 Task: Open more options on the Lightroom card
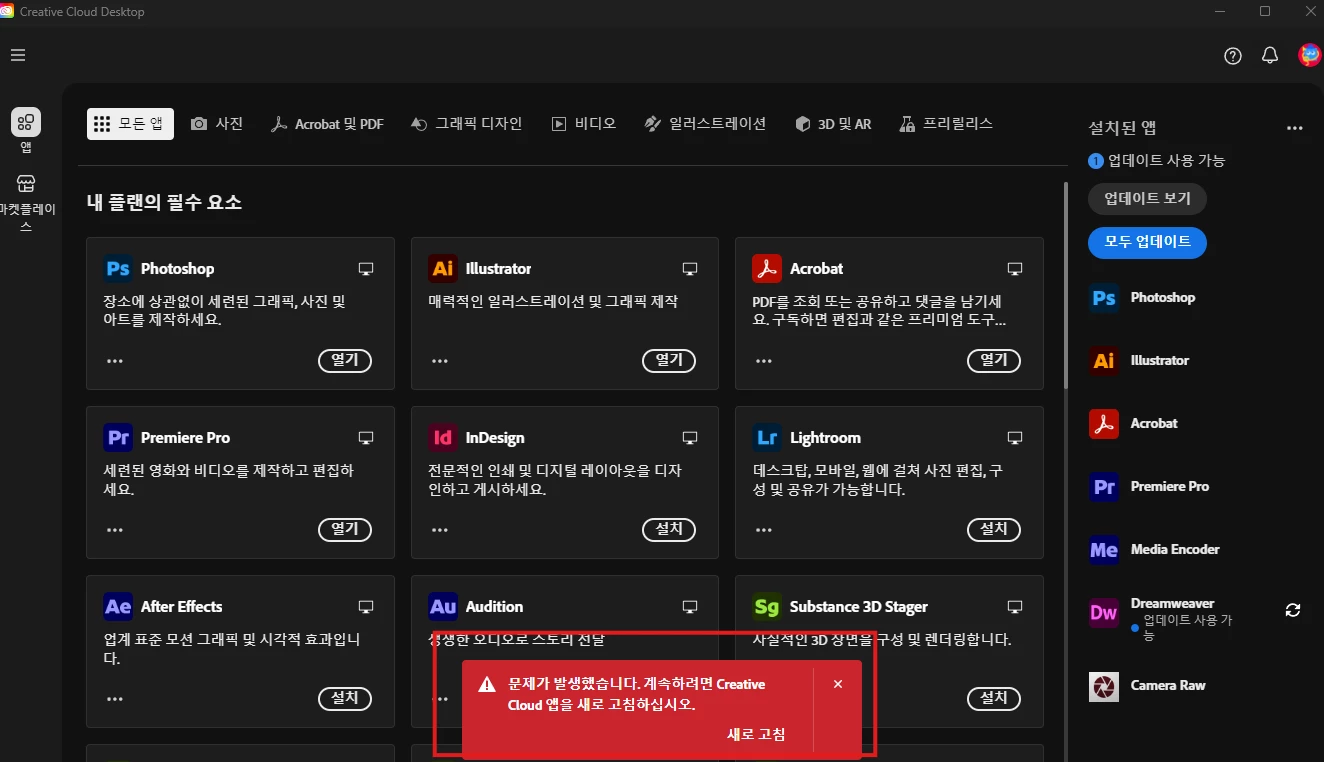[x=764, y=530]
